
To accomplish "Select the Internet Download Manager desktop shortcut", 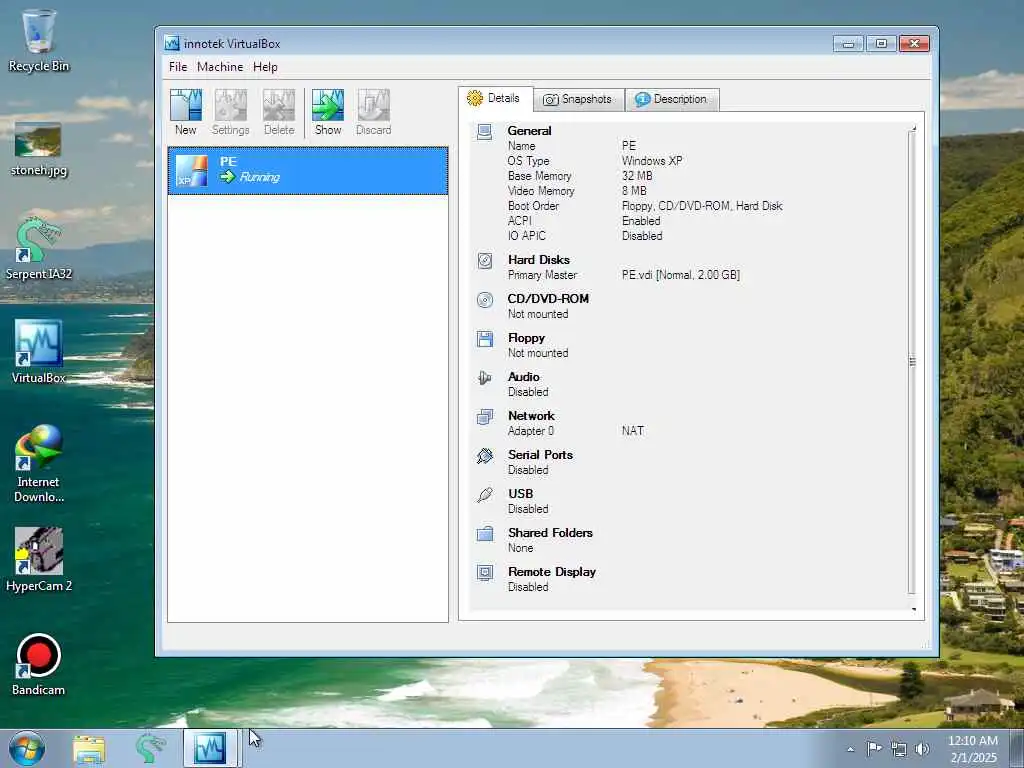I will (39, 464).
